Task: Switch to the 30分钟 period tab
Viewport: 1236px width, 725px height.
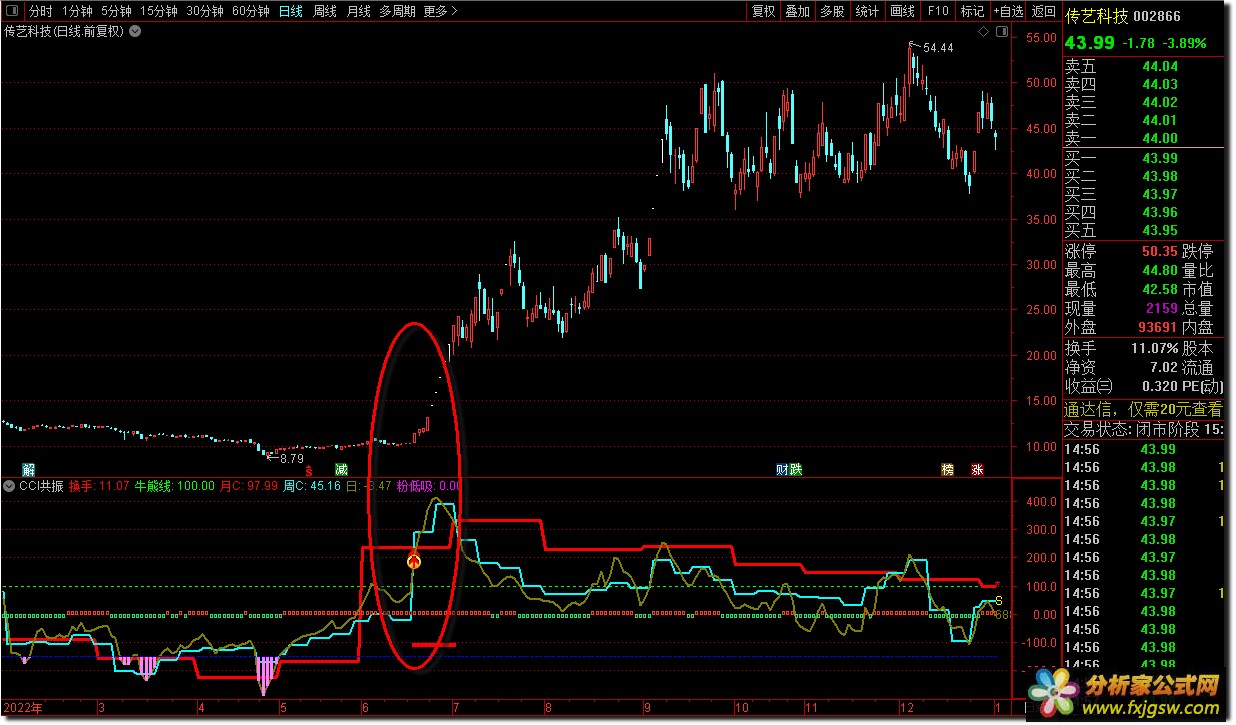Action: click(x=205, y=11)
